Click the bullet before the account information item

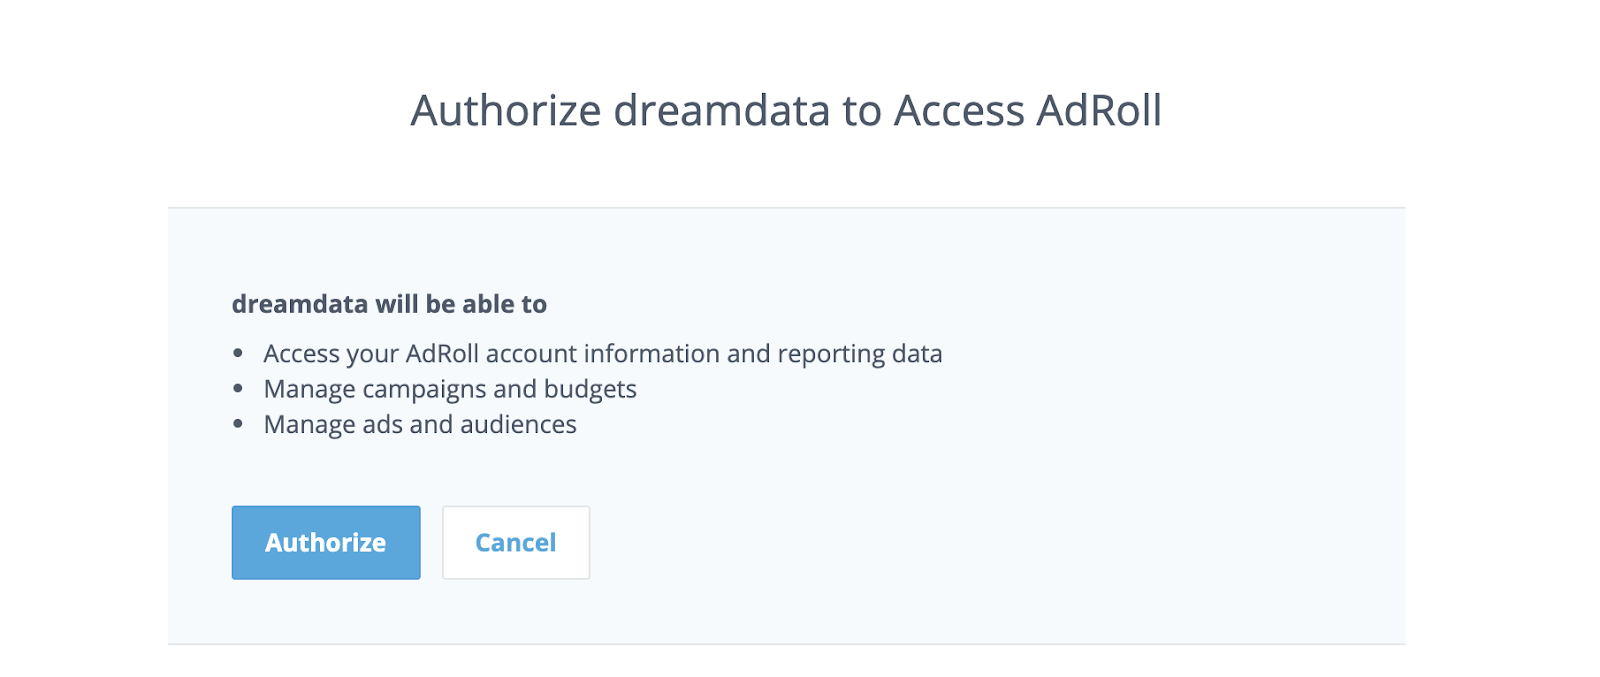tap(238, 354)
